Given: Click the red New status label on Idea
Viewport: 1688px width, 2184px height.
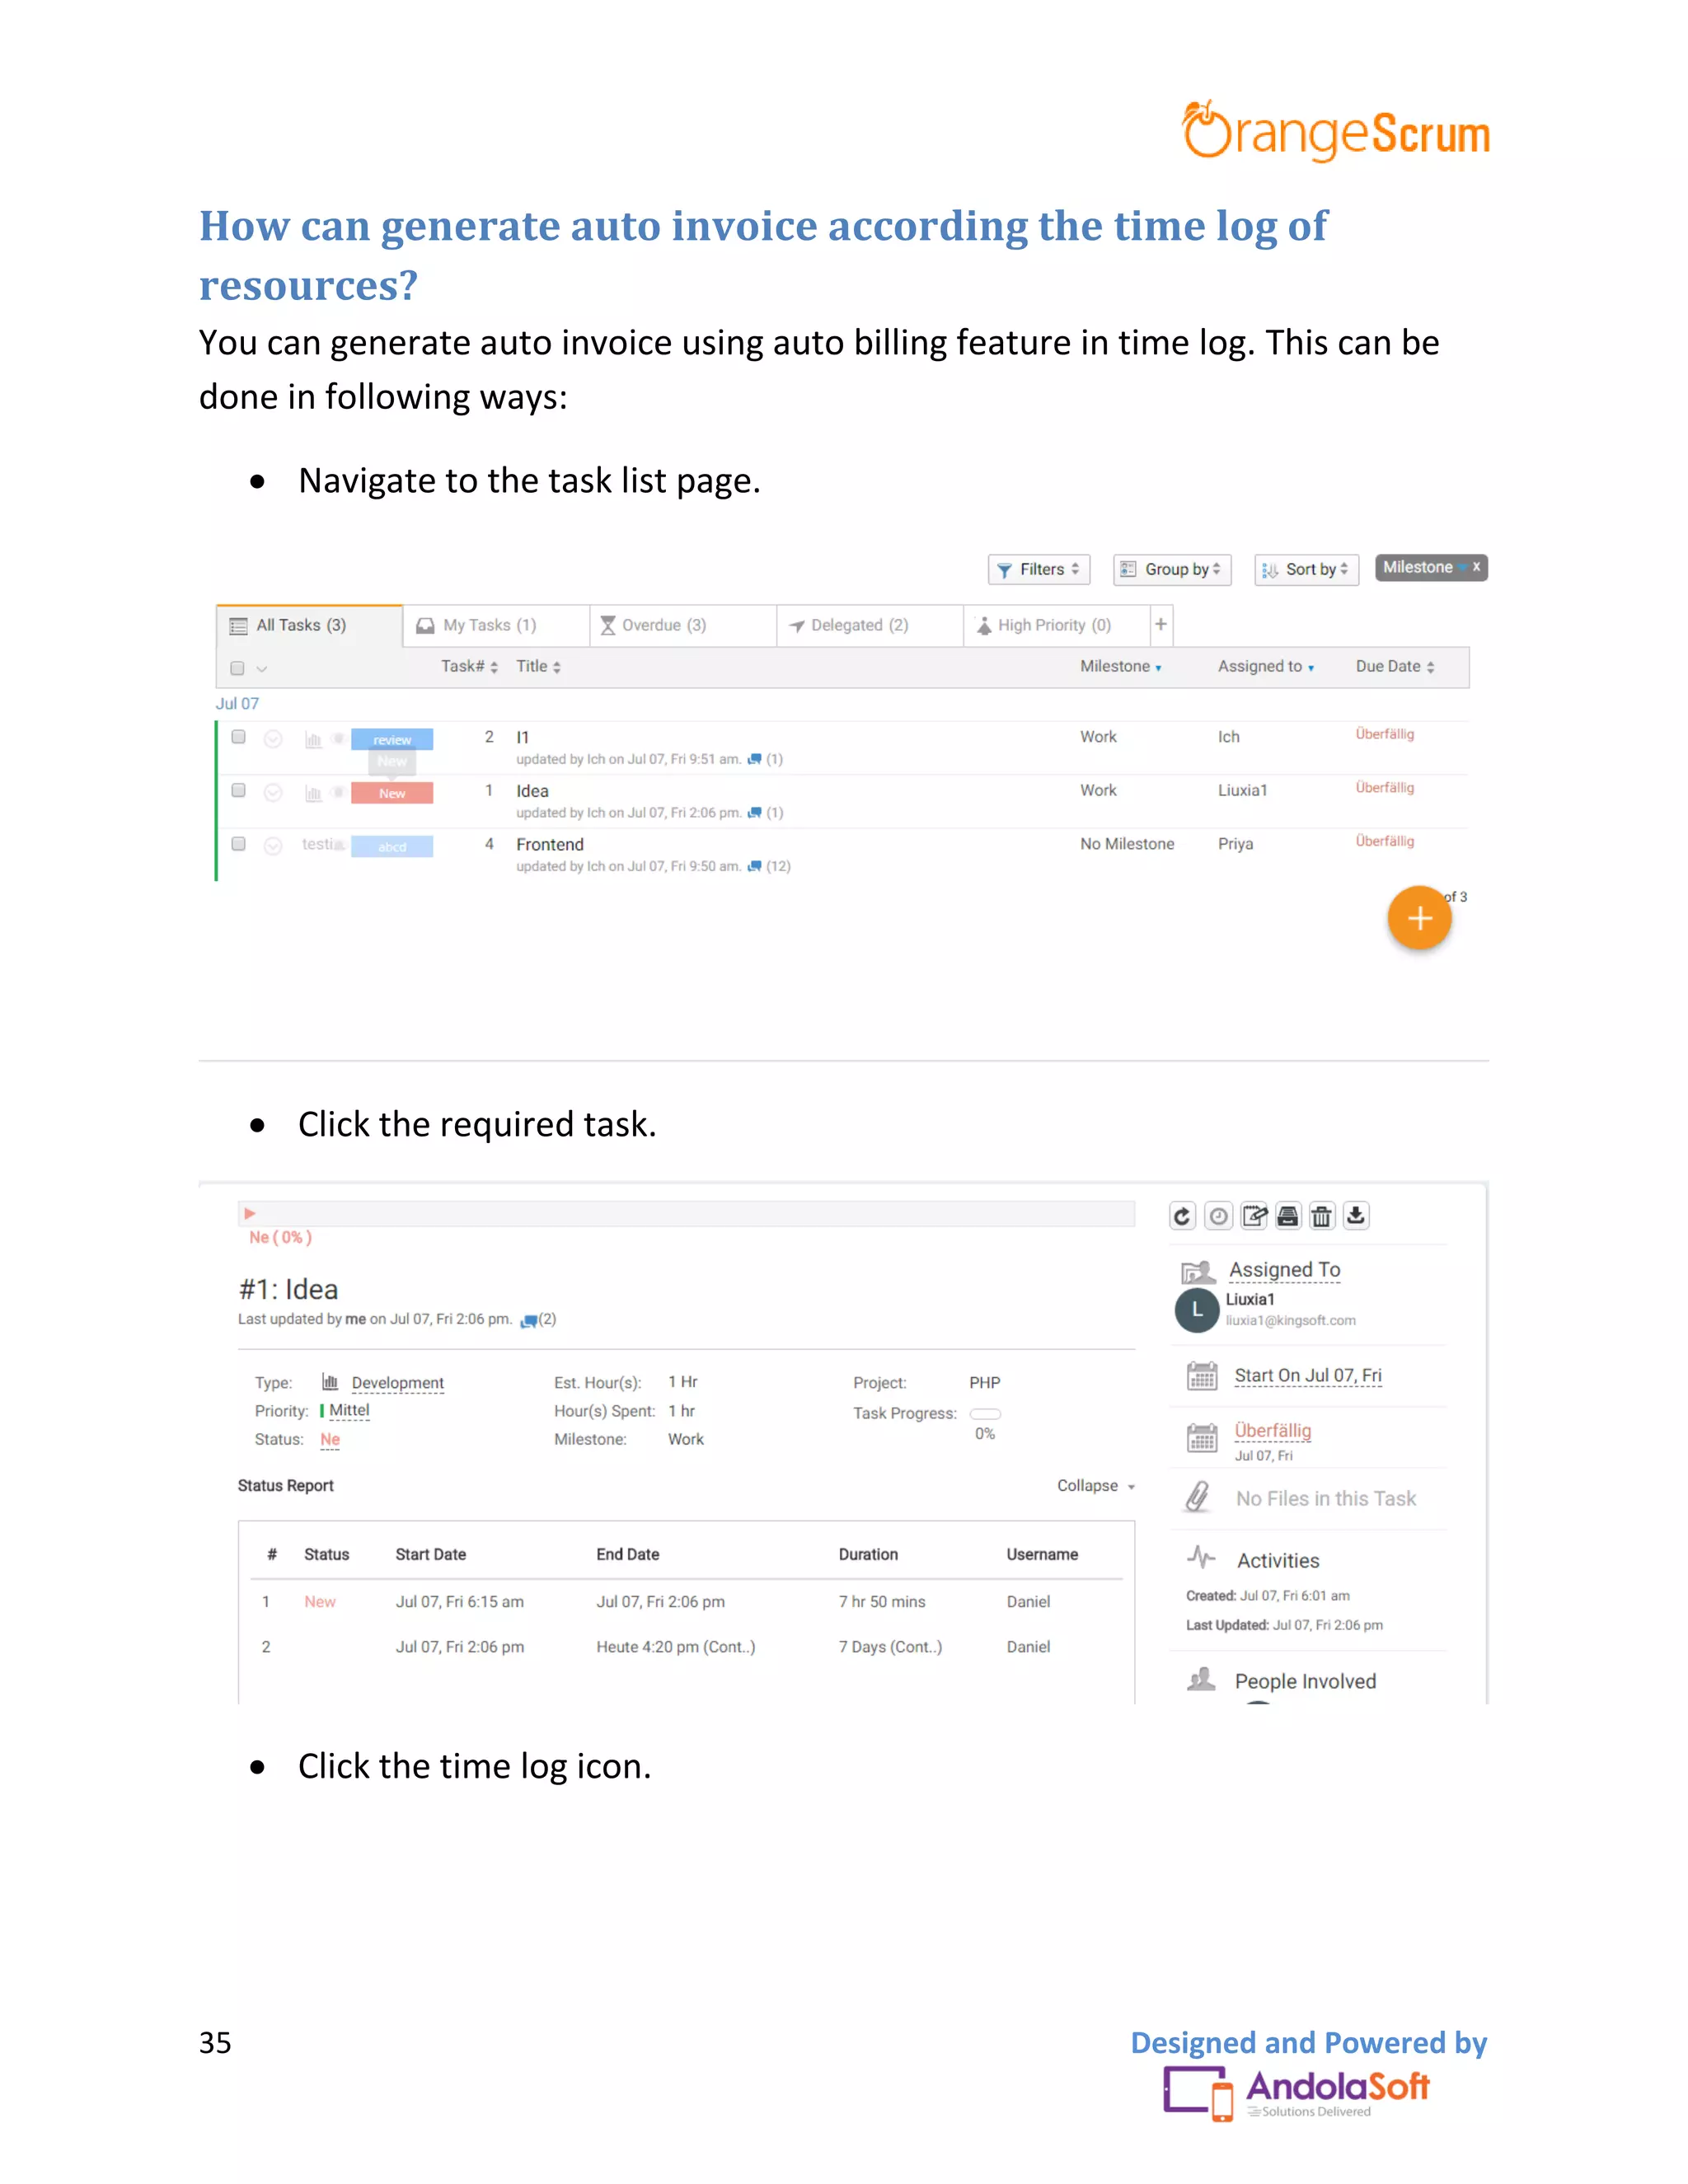Looking at the screenshot, I should click(x=392, y=794).
